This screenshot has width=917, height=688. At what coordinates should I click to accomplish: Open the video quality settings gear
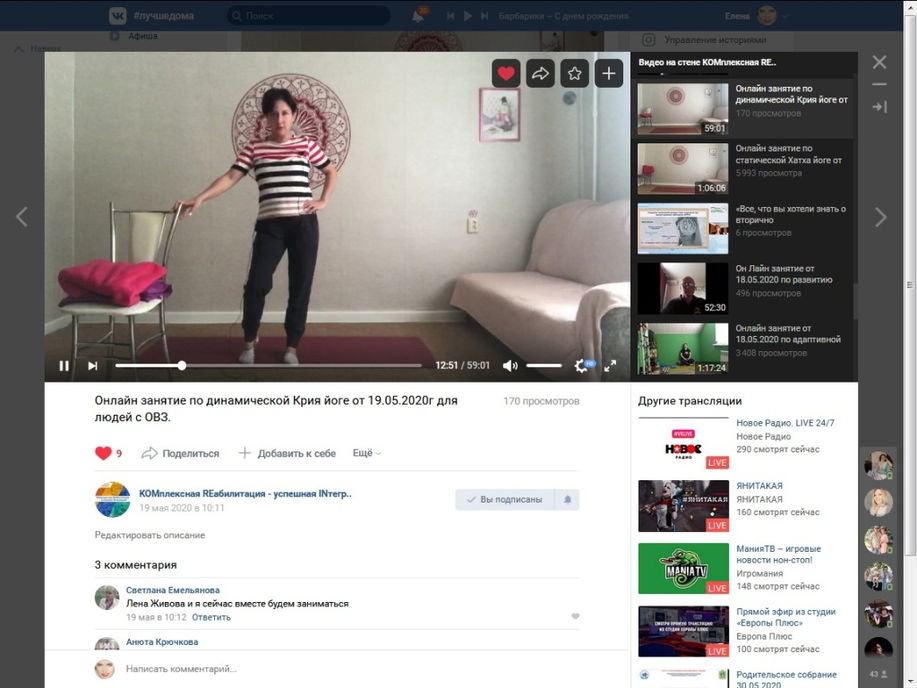point(581,366)
